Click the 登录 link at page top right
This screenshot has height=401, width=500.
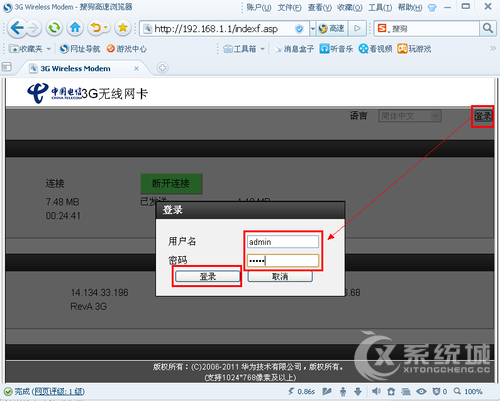(483, 116)
